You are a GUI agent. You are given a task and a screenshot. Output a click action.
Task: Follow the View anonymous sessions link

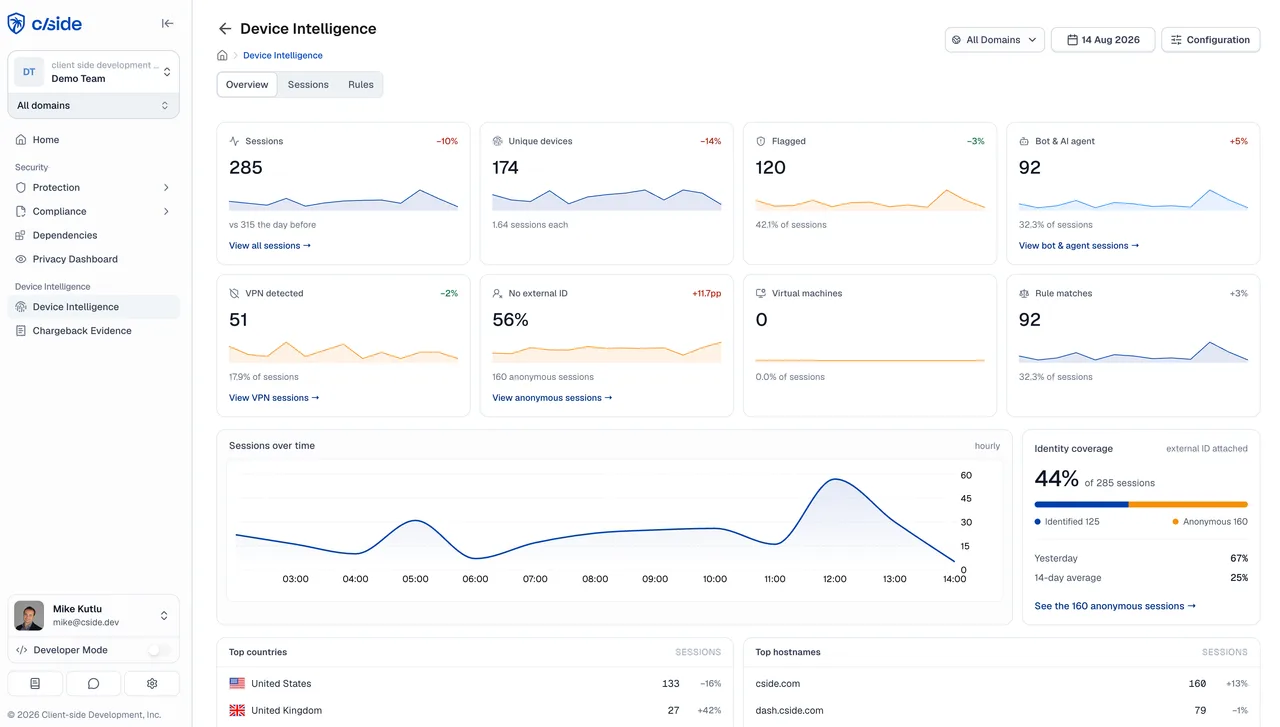(x=552, y=398)
